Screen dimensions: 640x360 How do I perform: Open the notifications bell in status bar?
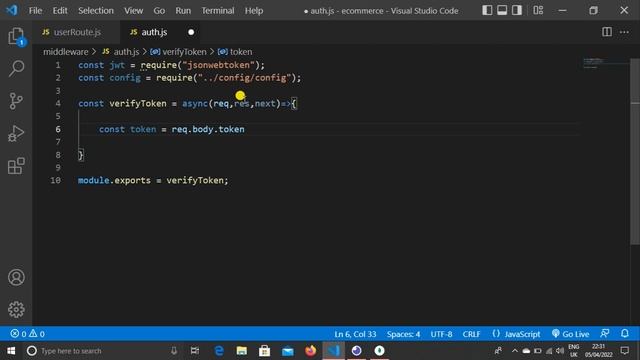(624, 333)
